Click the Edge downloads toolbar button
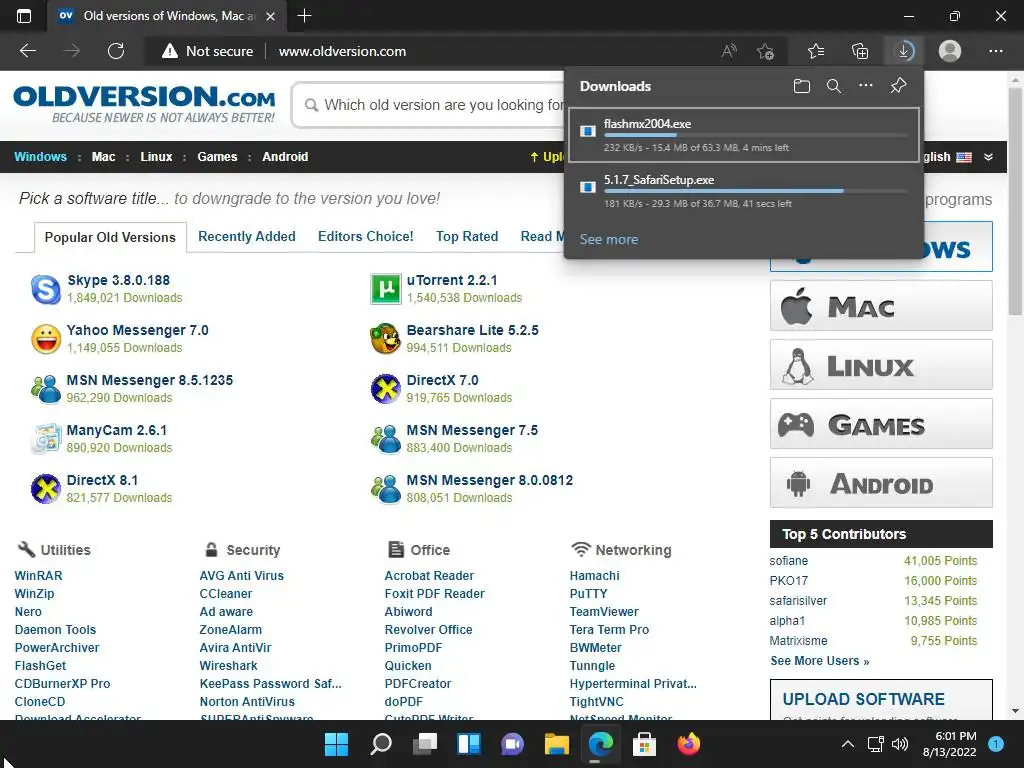 pyautogui.click(x=904, y=51)
